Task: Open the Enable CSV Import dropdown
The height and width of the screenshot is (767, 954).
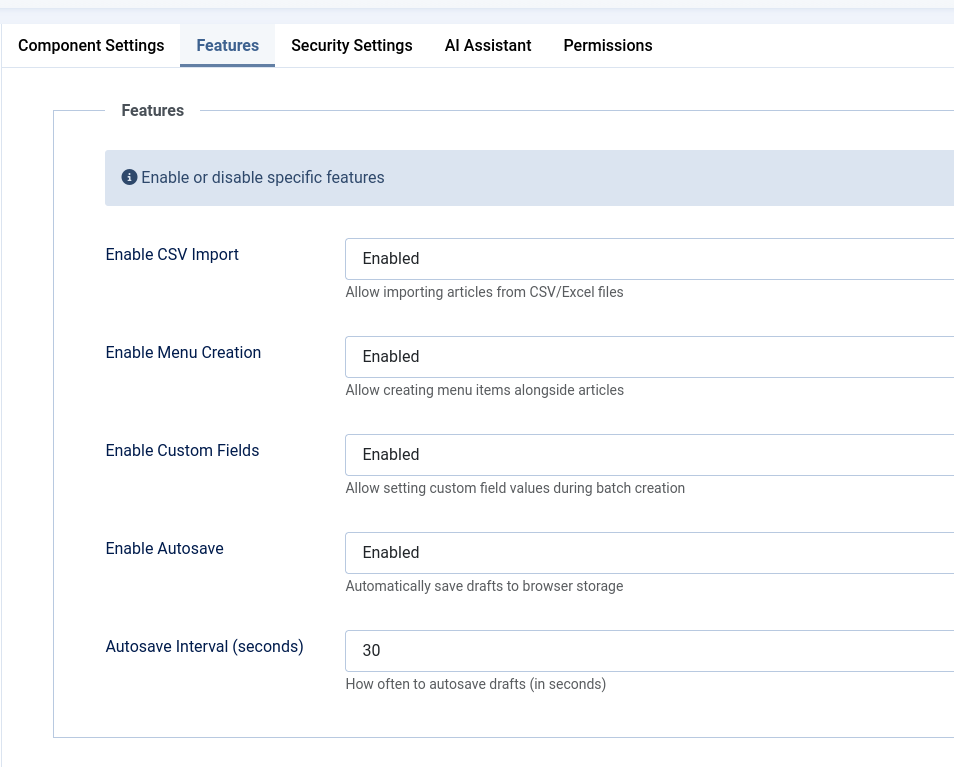Action: click(x=650, y=258)
